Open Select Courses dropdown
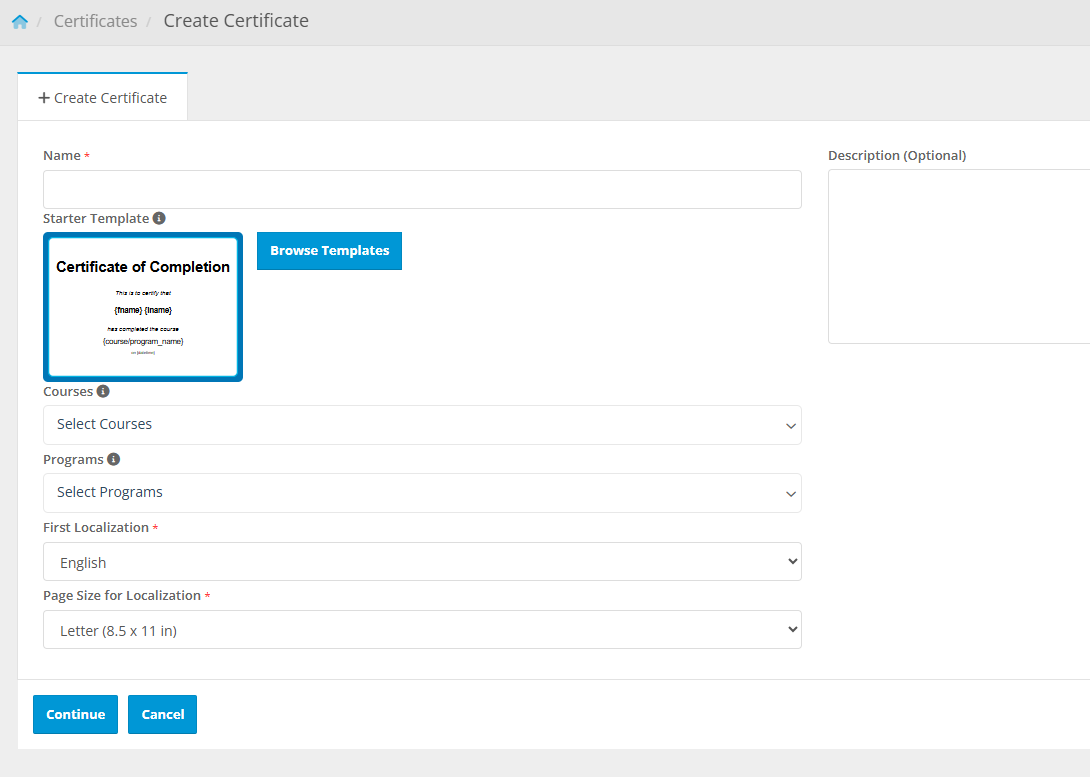Screen dimensions: 1090x777 click(422, 425)
